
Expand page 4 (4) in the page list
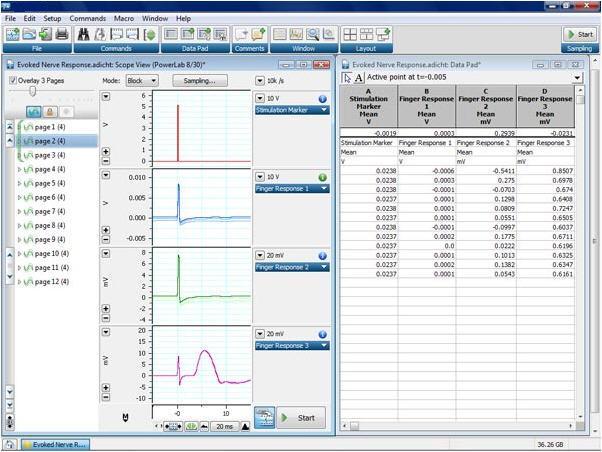[x=19, y=169]
